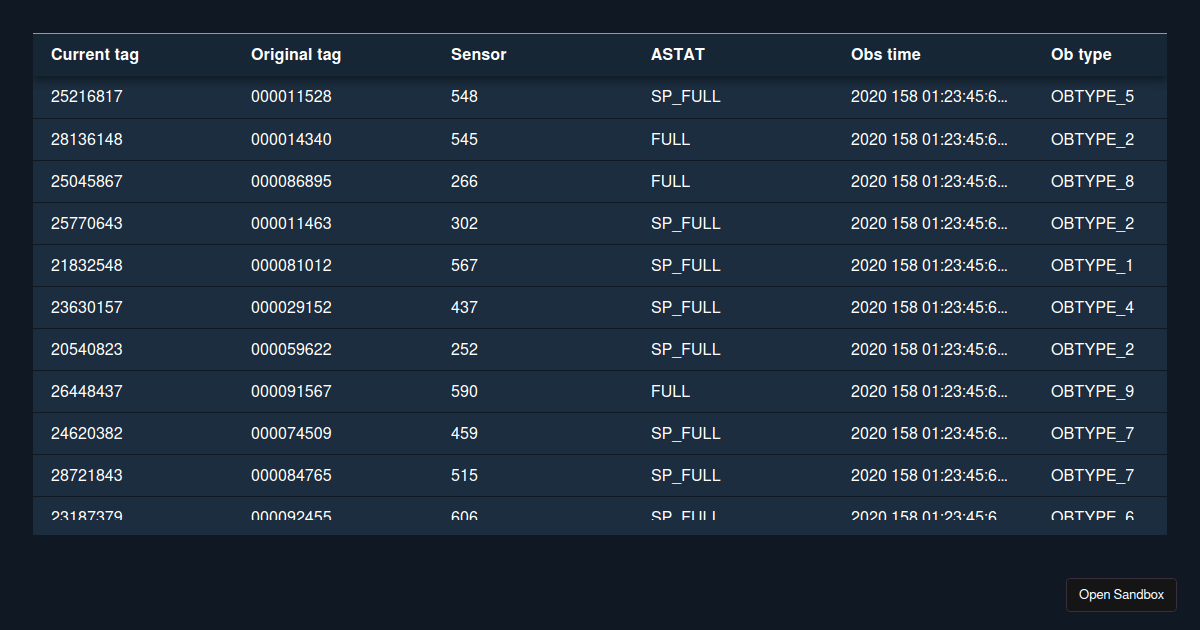1200x630 pixels.
Task: Click original tag cell 000059622
Action: 291,349
